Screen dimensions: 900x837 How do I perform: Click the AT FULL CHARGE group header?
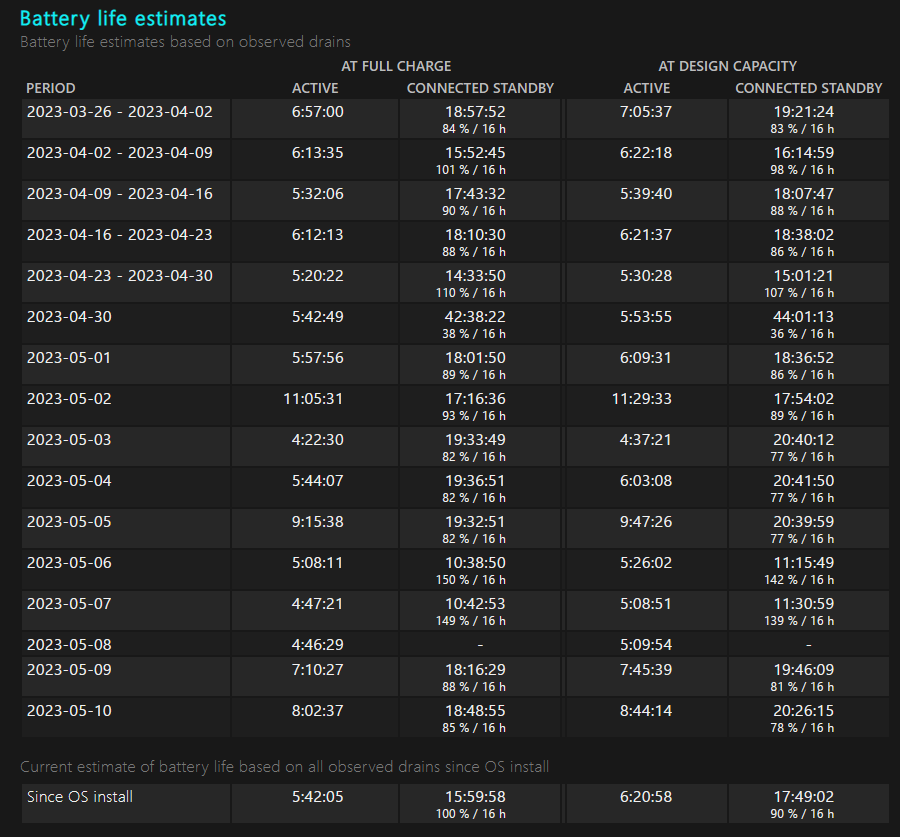397,66
